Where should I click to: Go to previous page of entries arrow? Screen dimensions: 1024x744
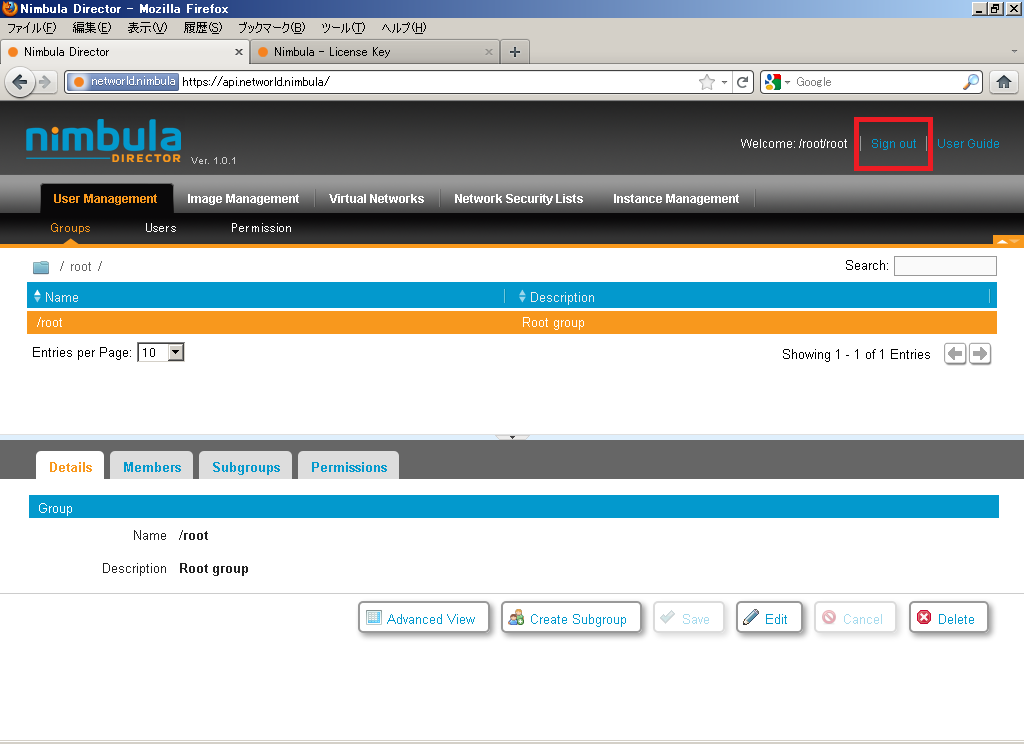[955, 354]
